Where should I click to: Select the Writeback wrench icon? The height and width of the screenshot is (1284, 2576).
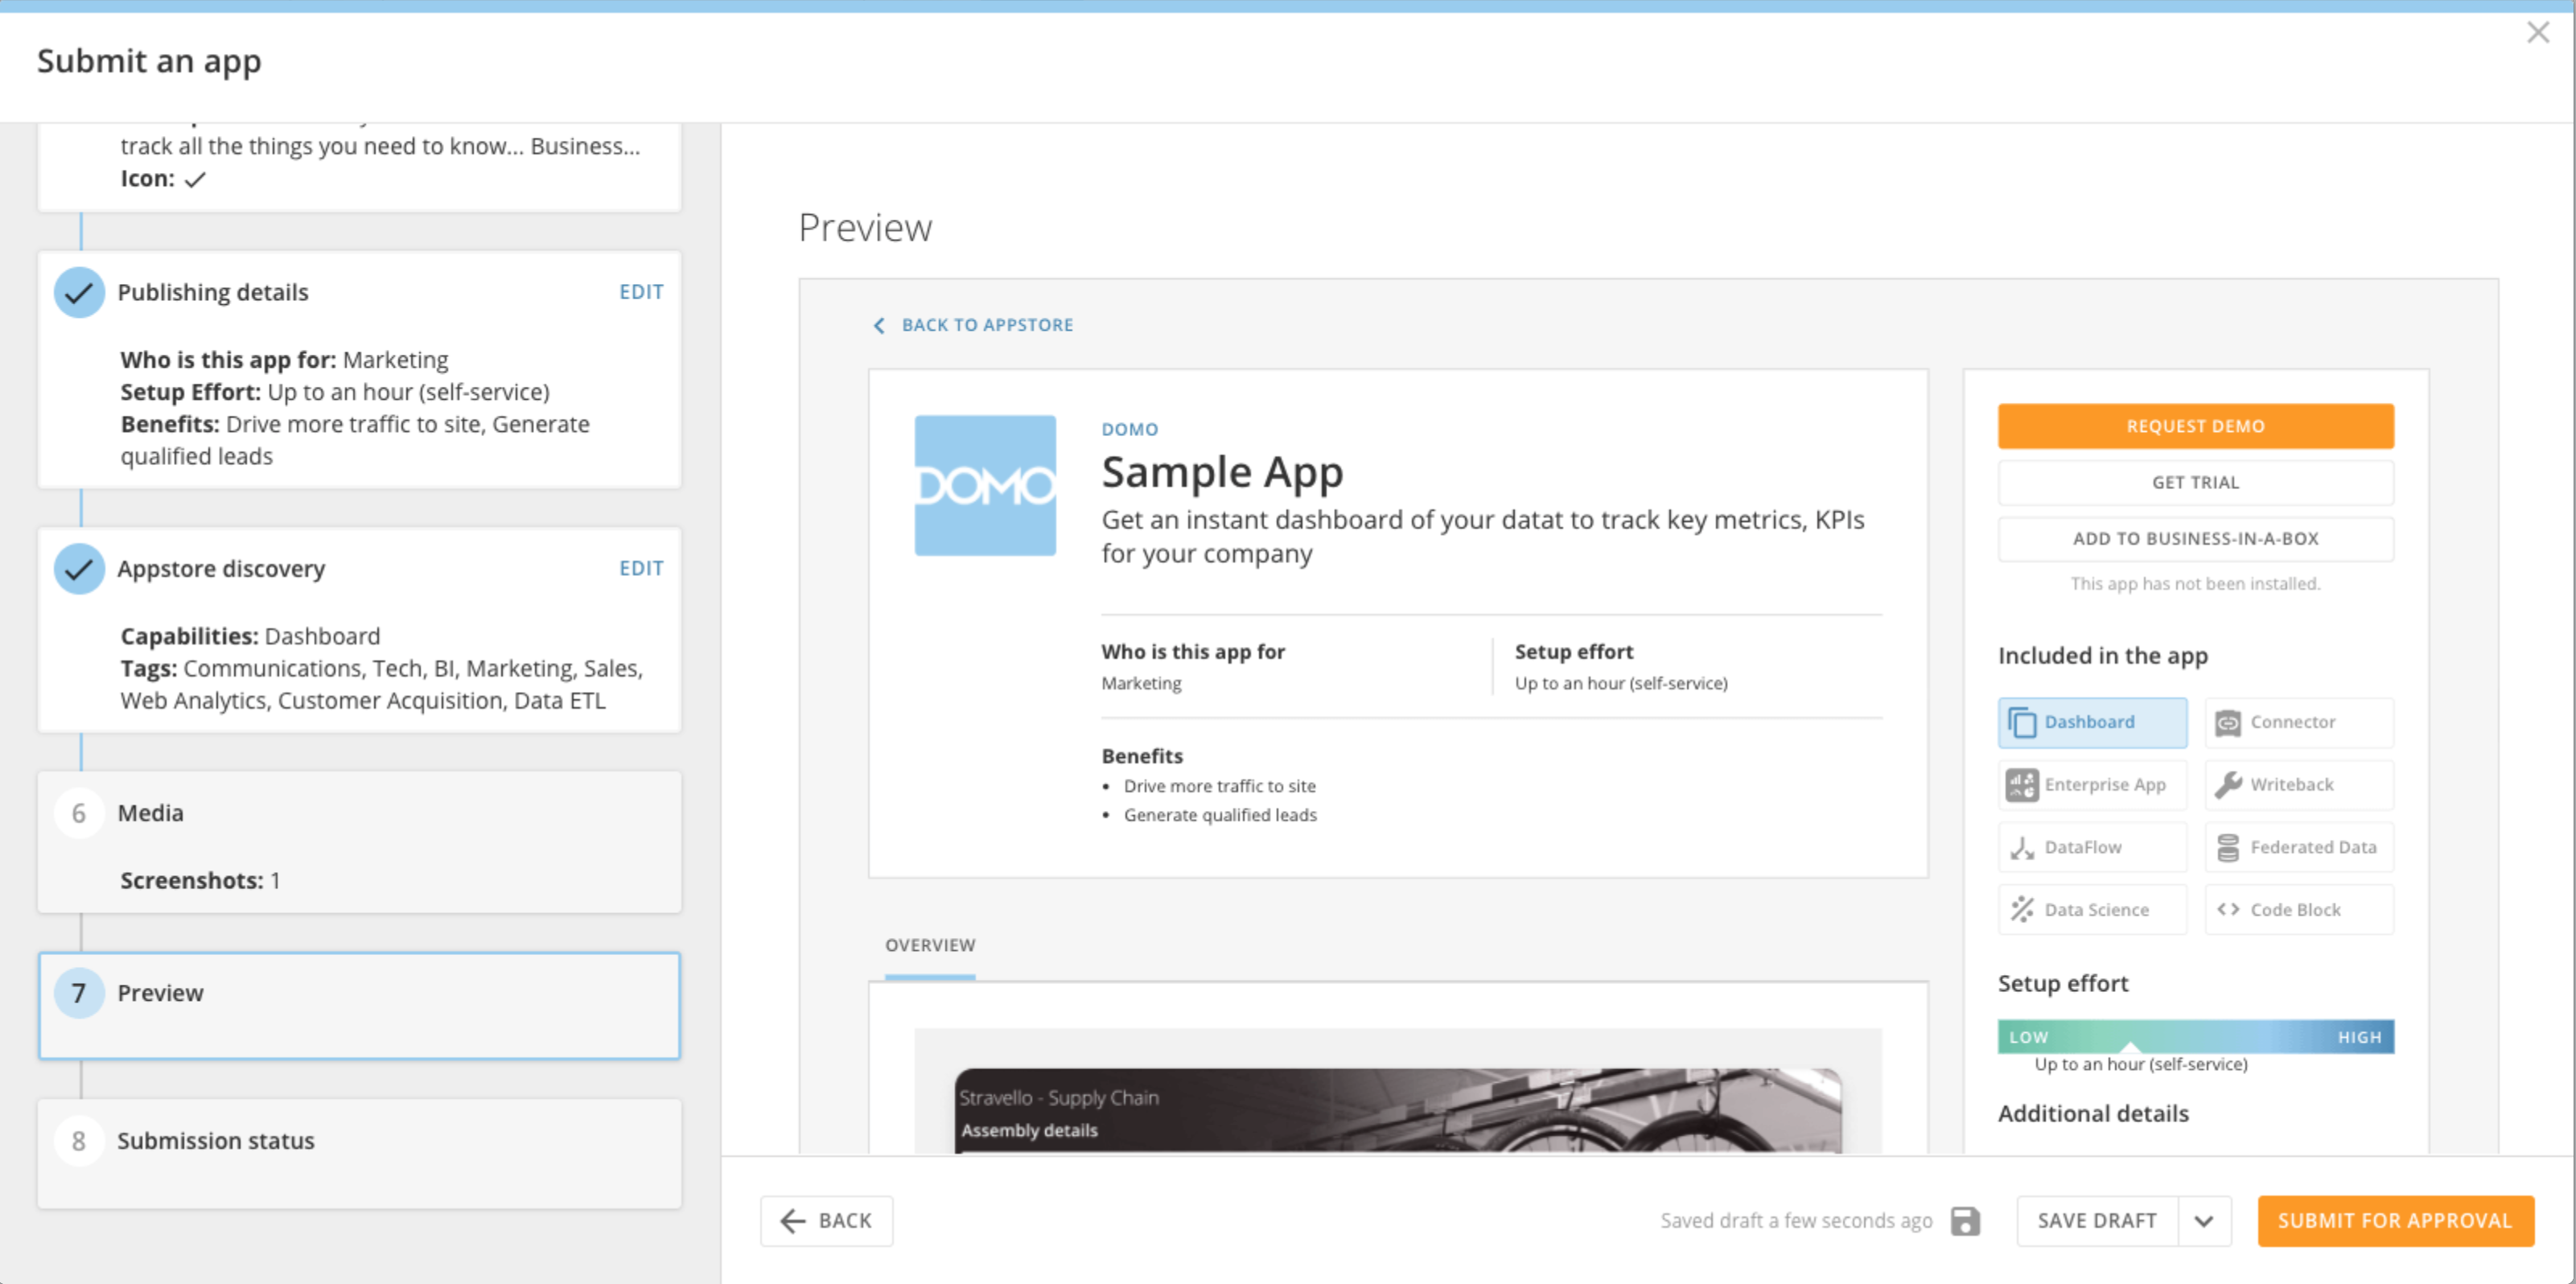point(2228,785)
